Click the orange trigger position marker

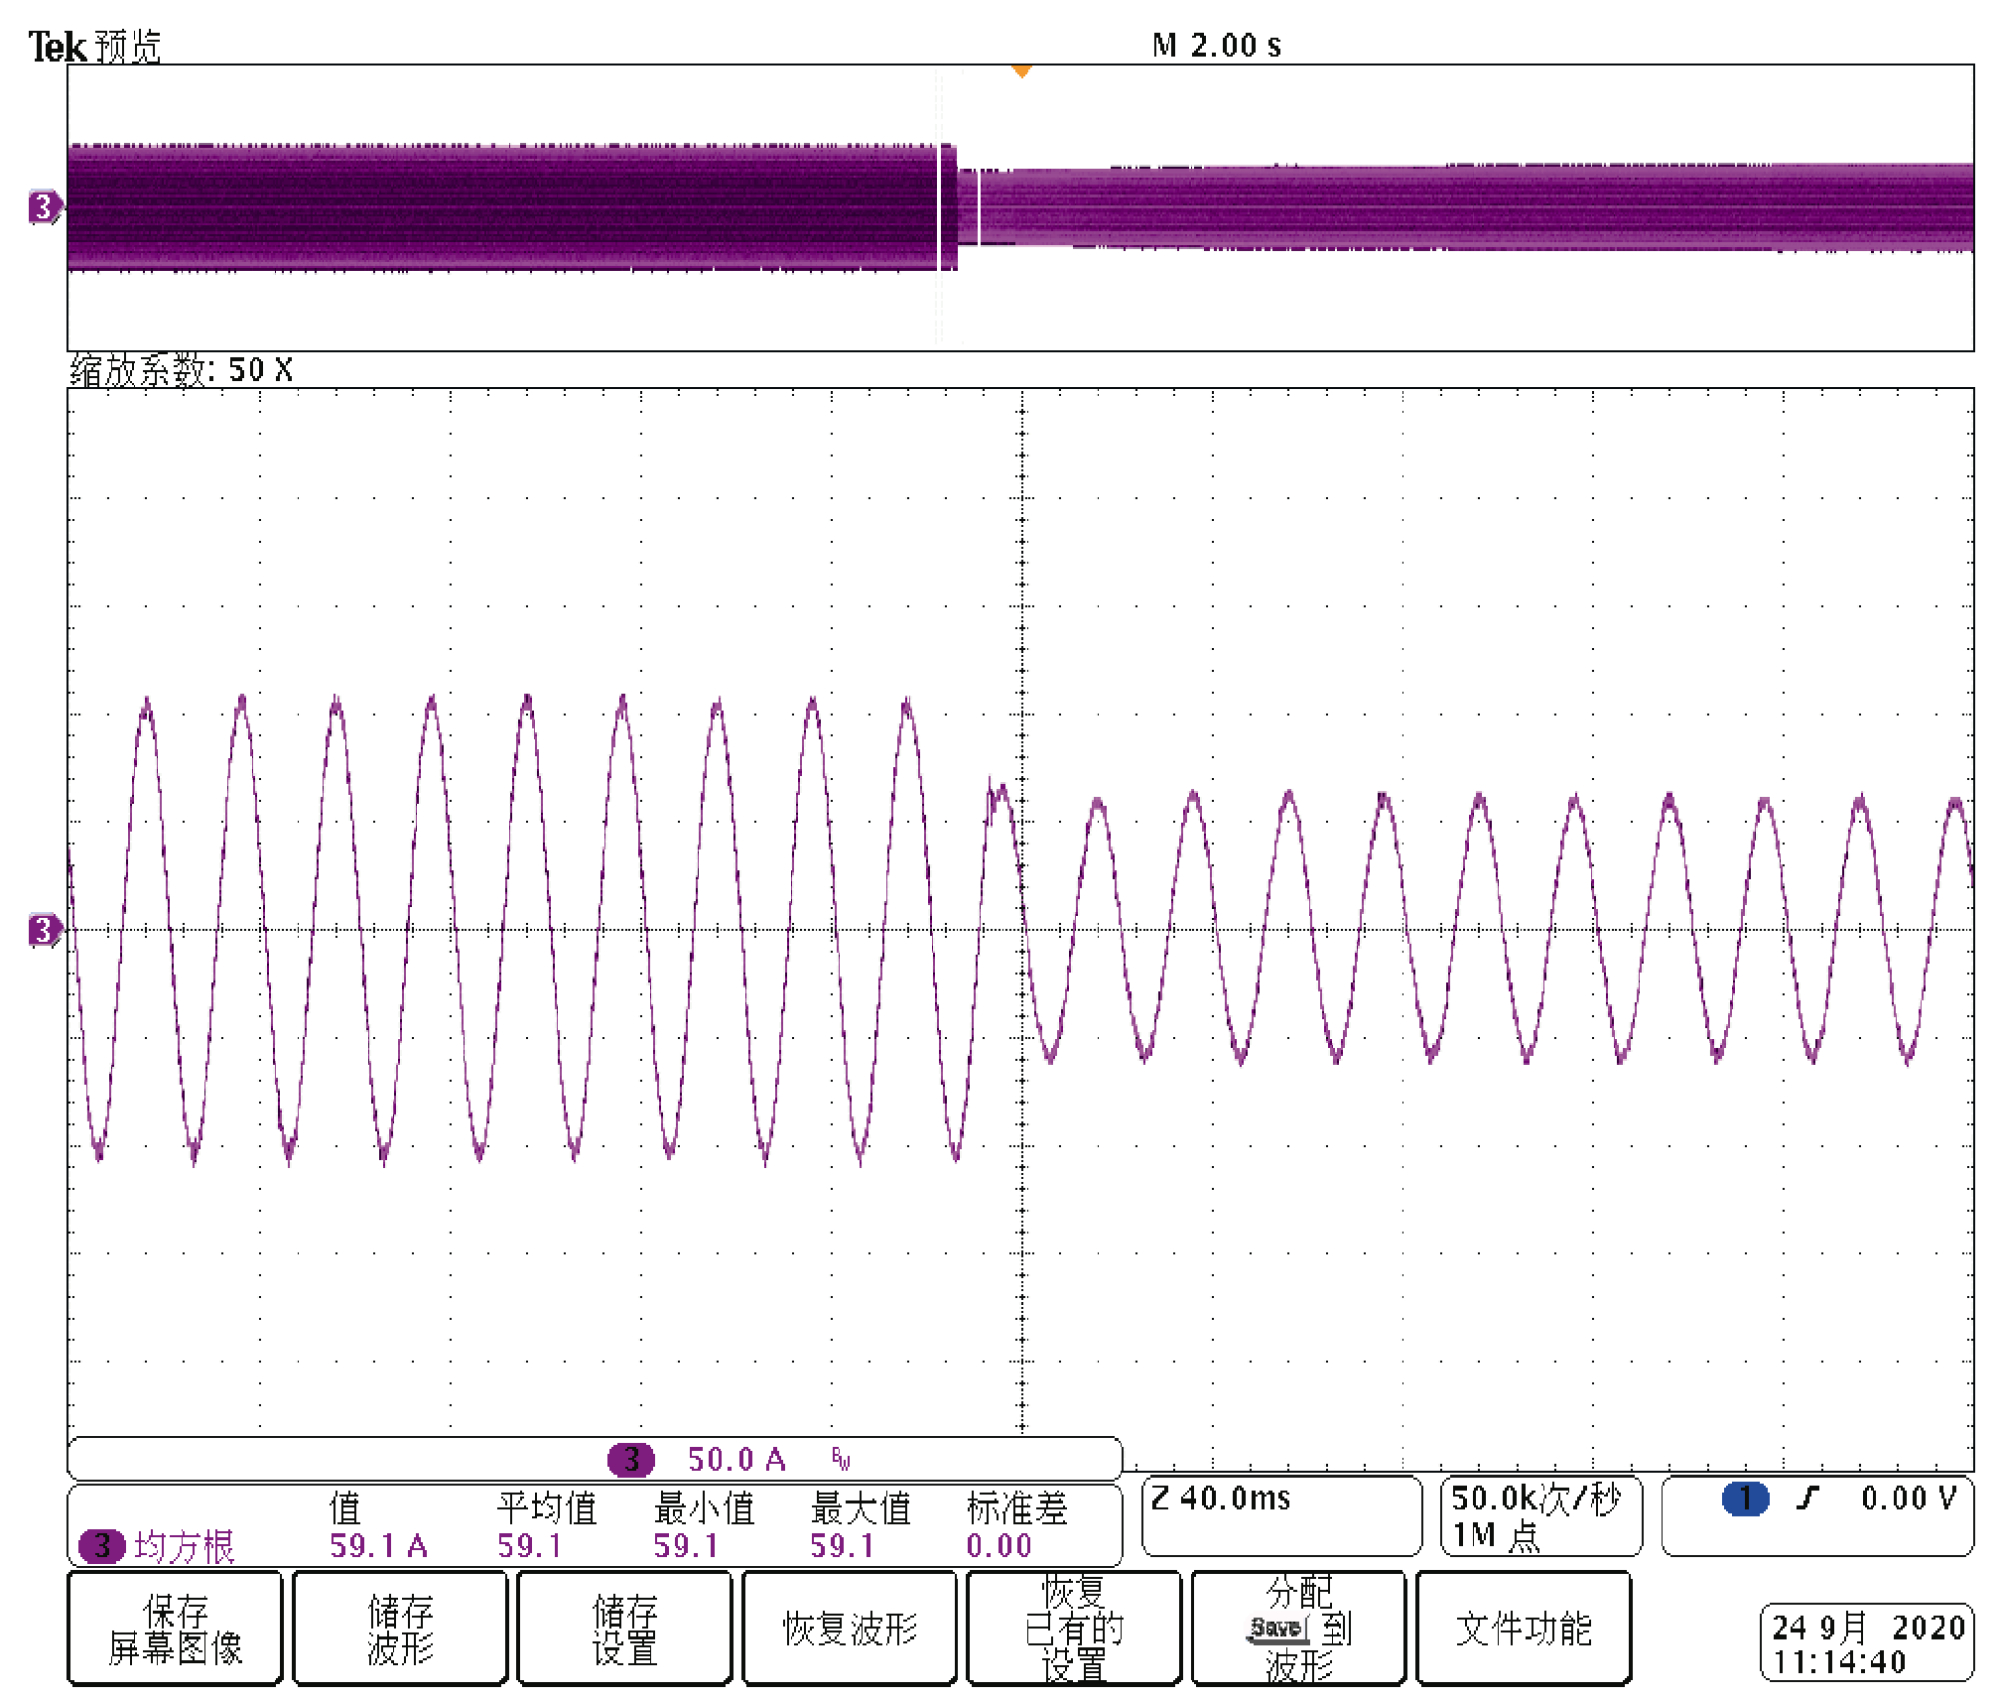pyautogui.click(x=1021, y=71)
